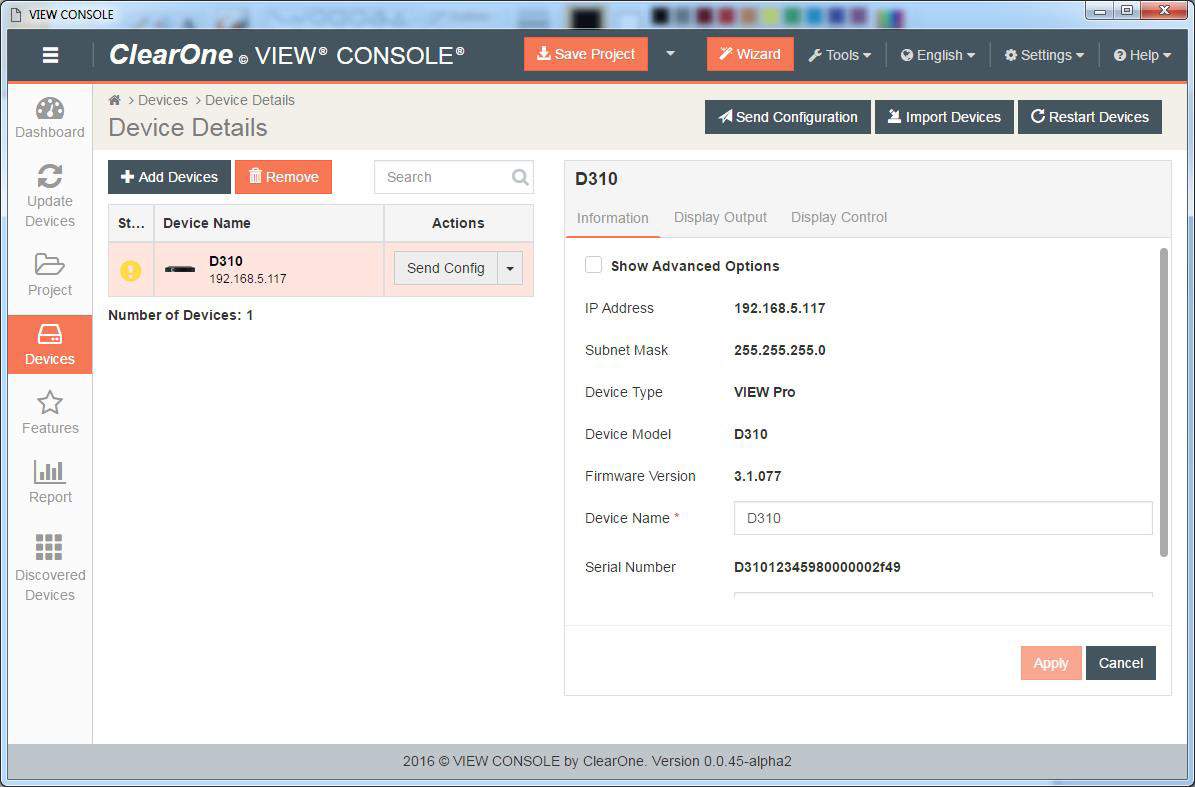Open the Project folder icon
1195x787 pixels.
50,264
